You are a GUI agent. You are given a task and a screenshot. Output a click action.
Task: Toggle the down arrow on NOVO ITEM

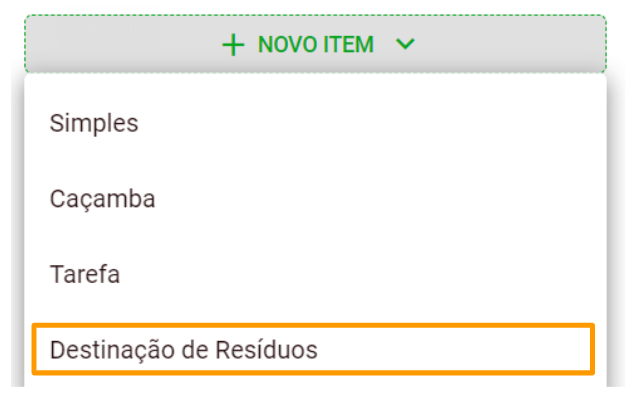404,45
